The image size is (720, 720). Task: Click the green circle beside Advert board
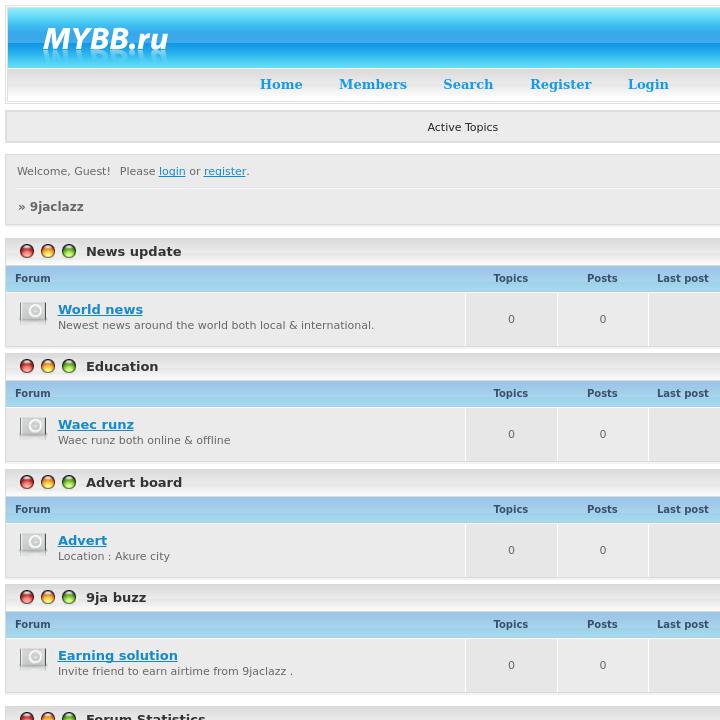click(x=69, y=483)
